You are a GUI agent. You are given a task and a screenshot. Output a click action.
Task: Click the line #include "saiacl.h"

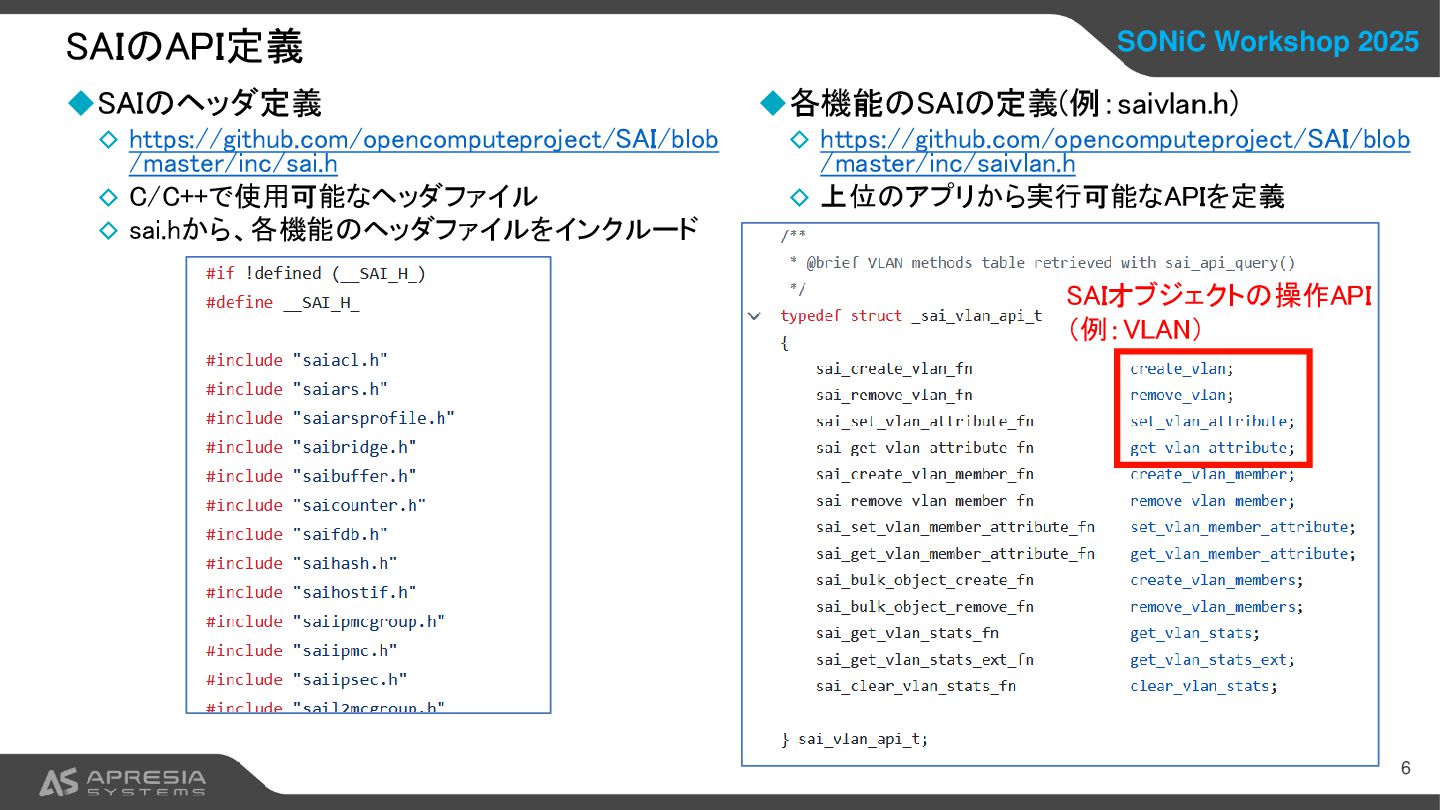[297, 360]
